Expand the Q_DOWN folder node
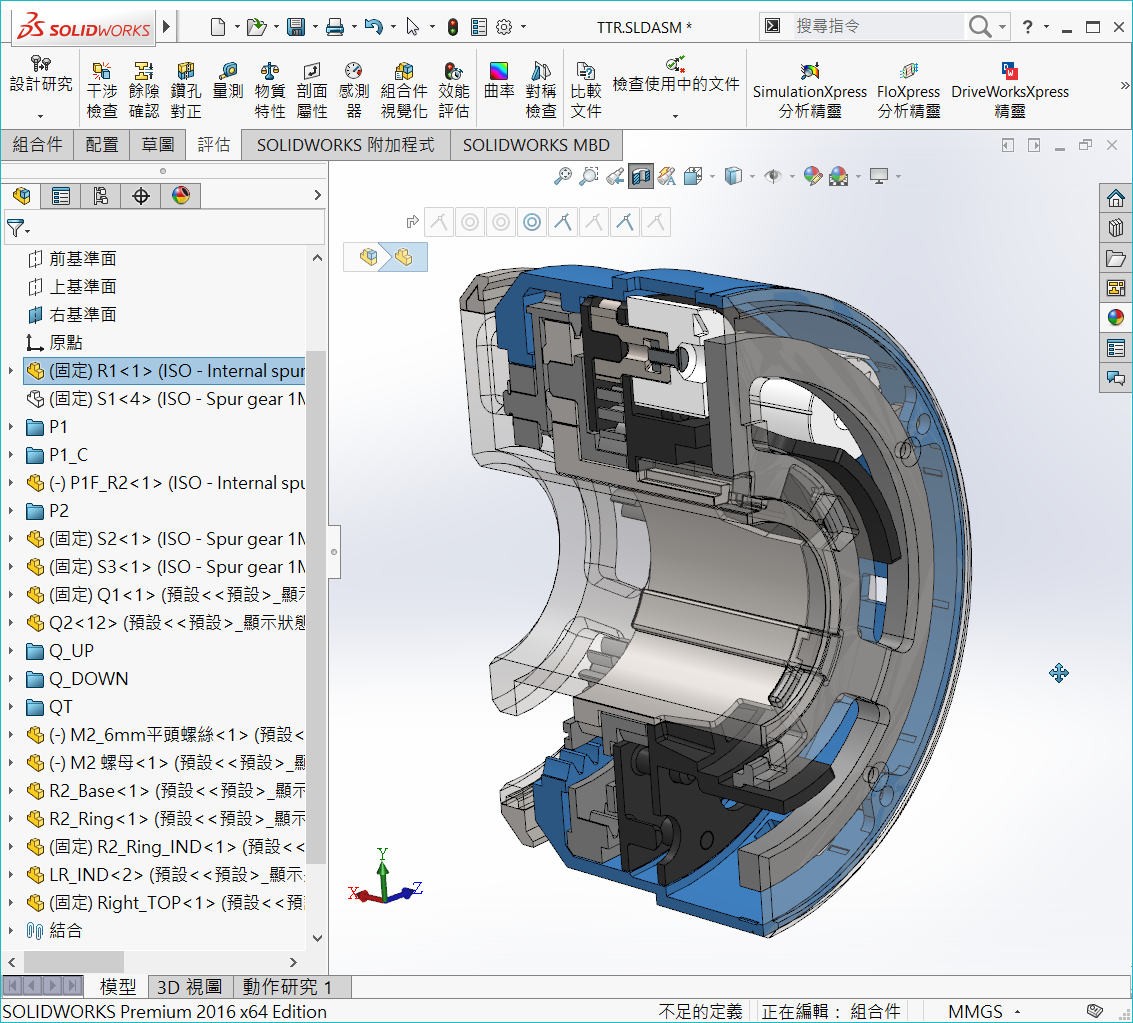1133x1023 pixels. coord(11,679)
